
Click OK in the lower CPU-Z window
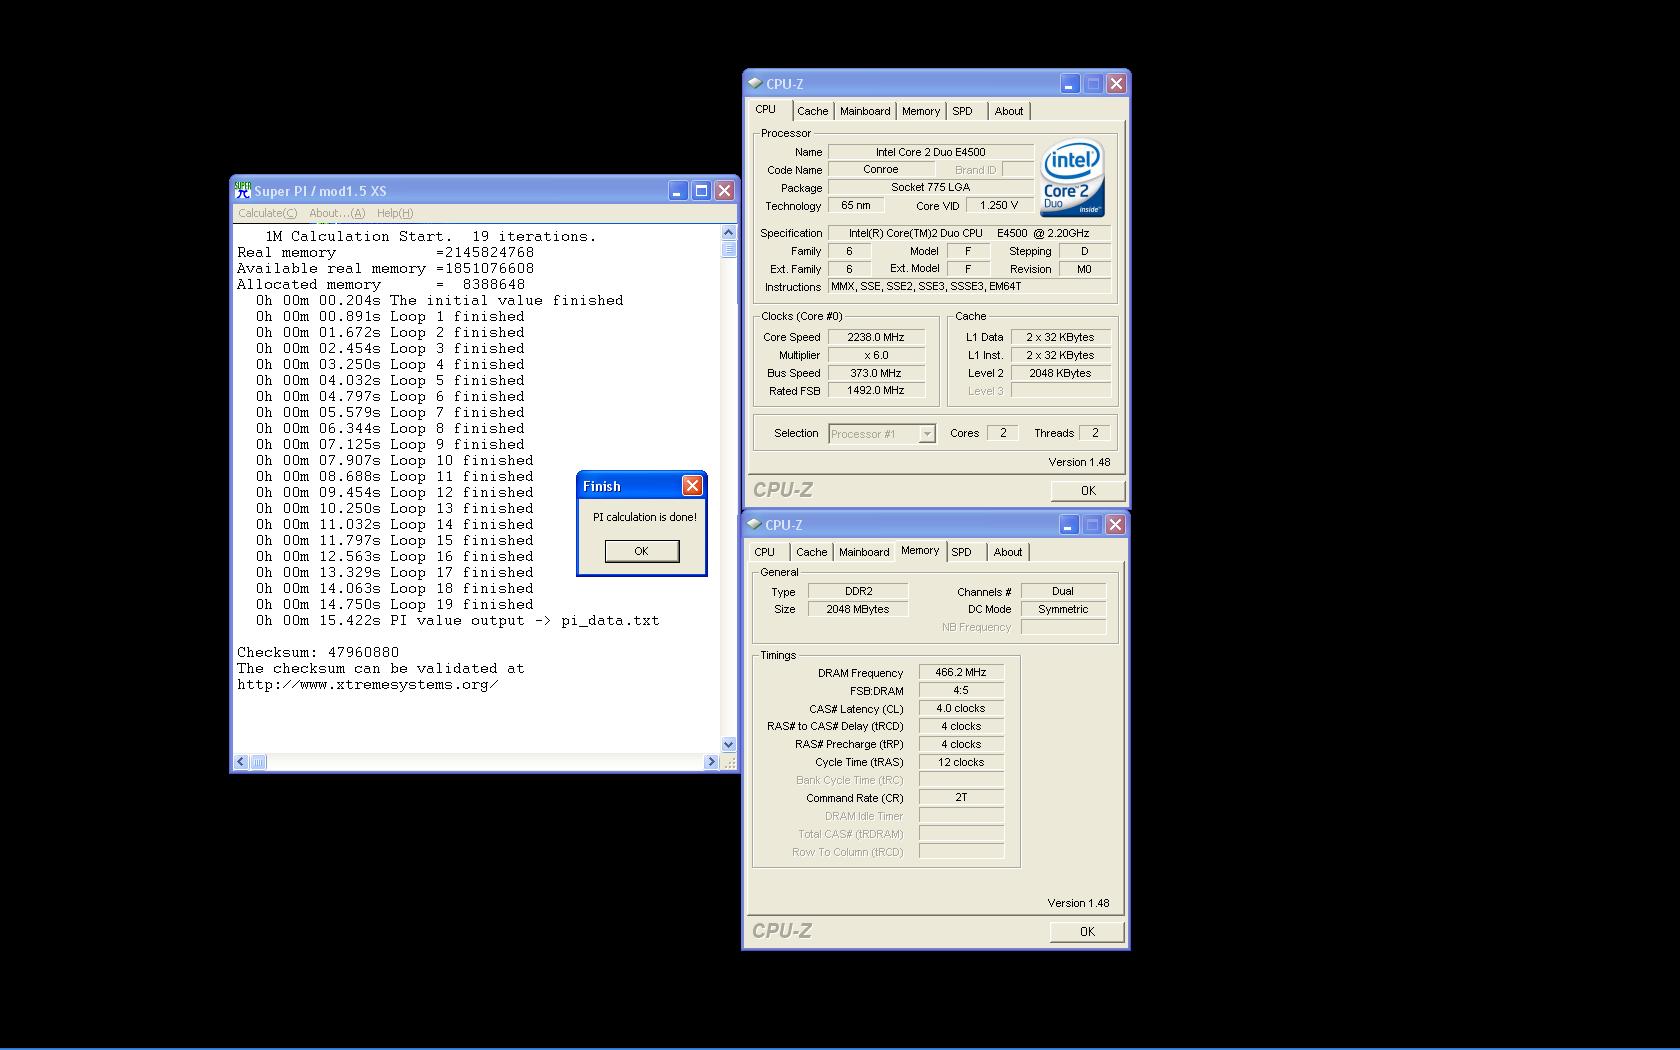point(1087,932)
